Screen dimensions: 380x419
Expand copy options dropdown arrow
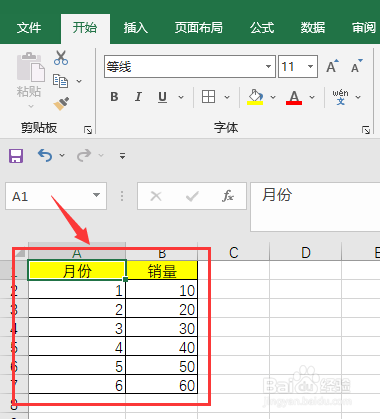coord(79,81)
